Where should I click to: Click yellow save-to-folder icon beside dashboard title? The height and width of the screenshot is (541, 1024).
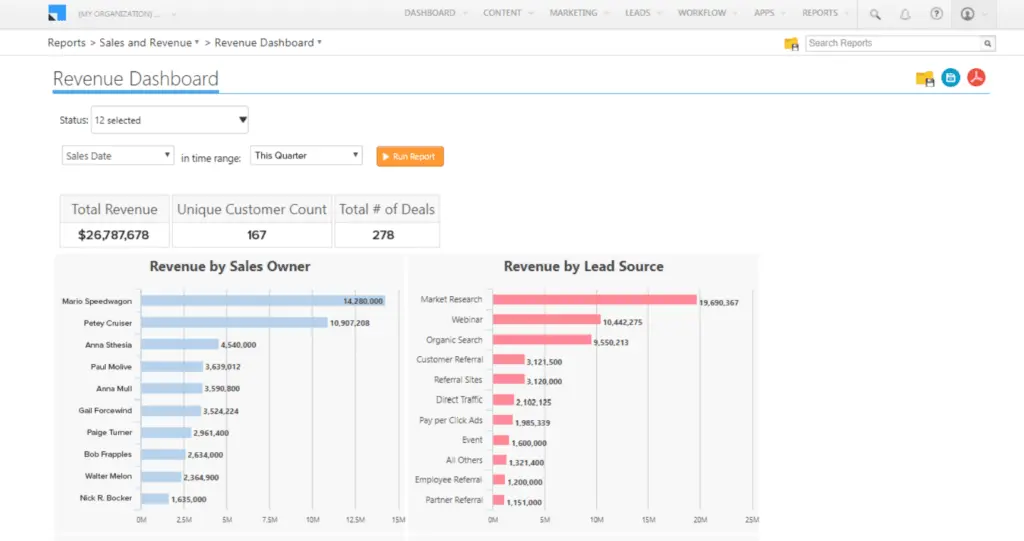(925, 78)
